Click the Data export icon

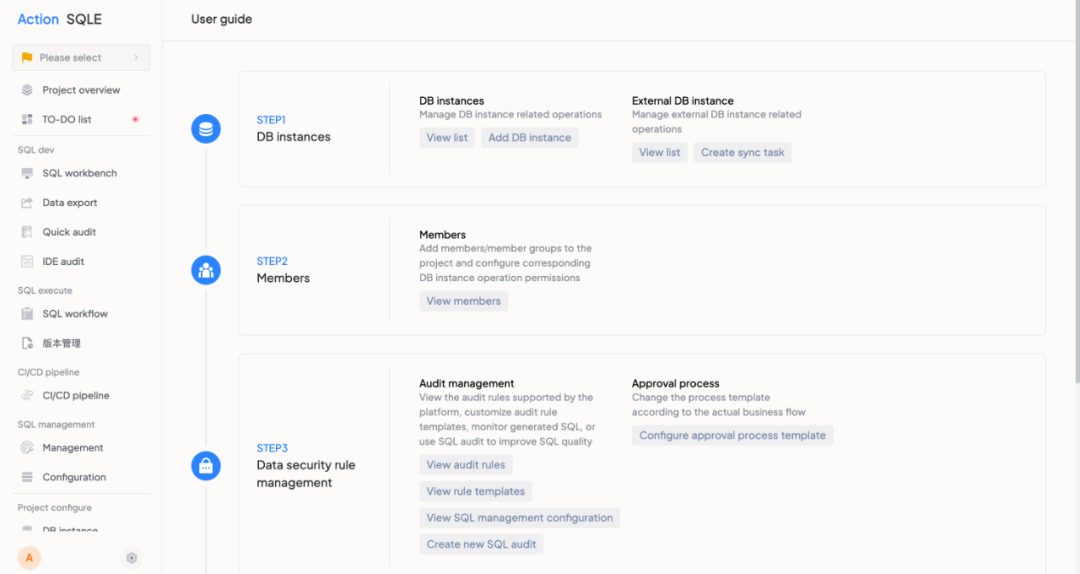pos(27,203)
